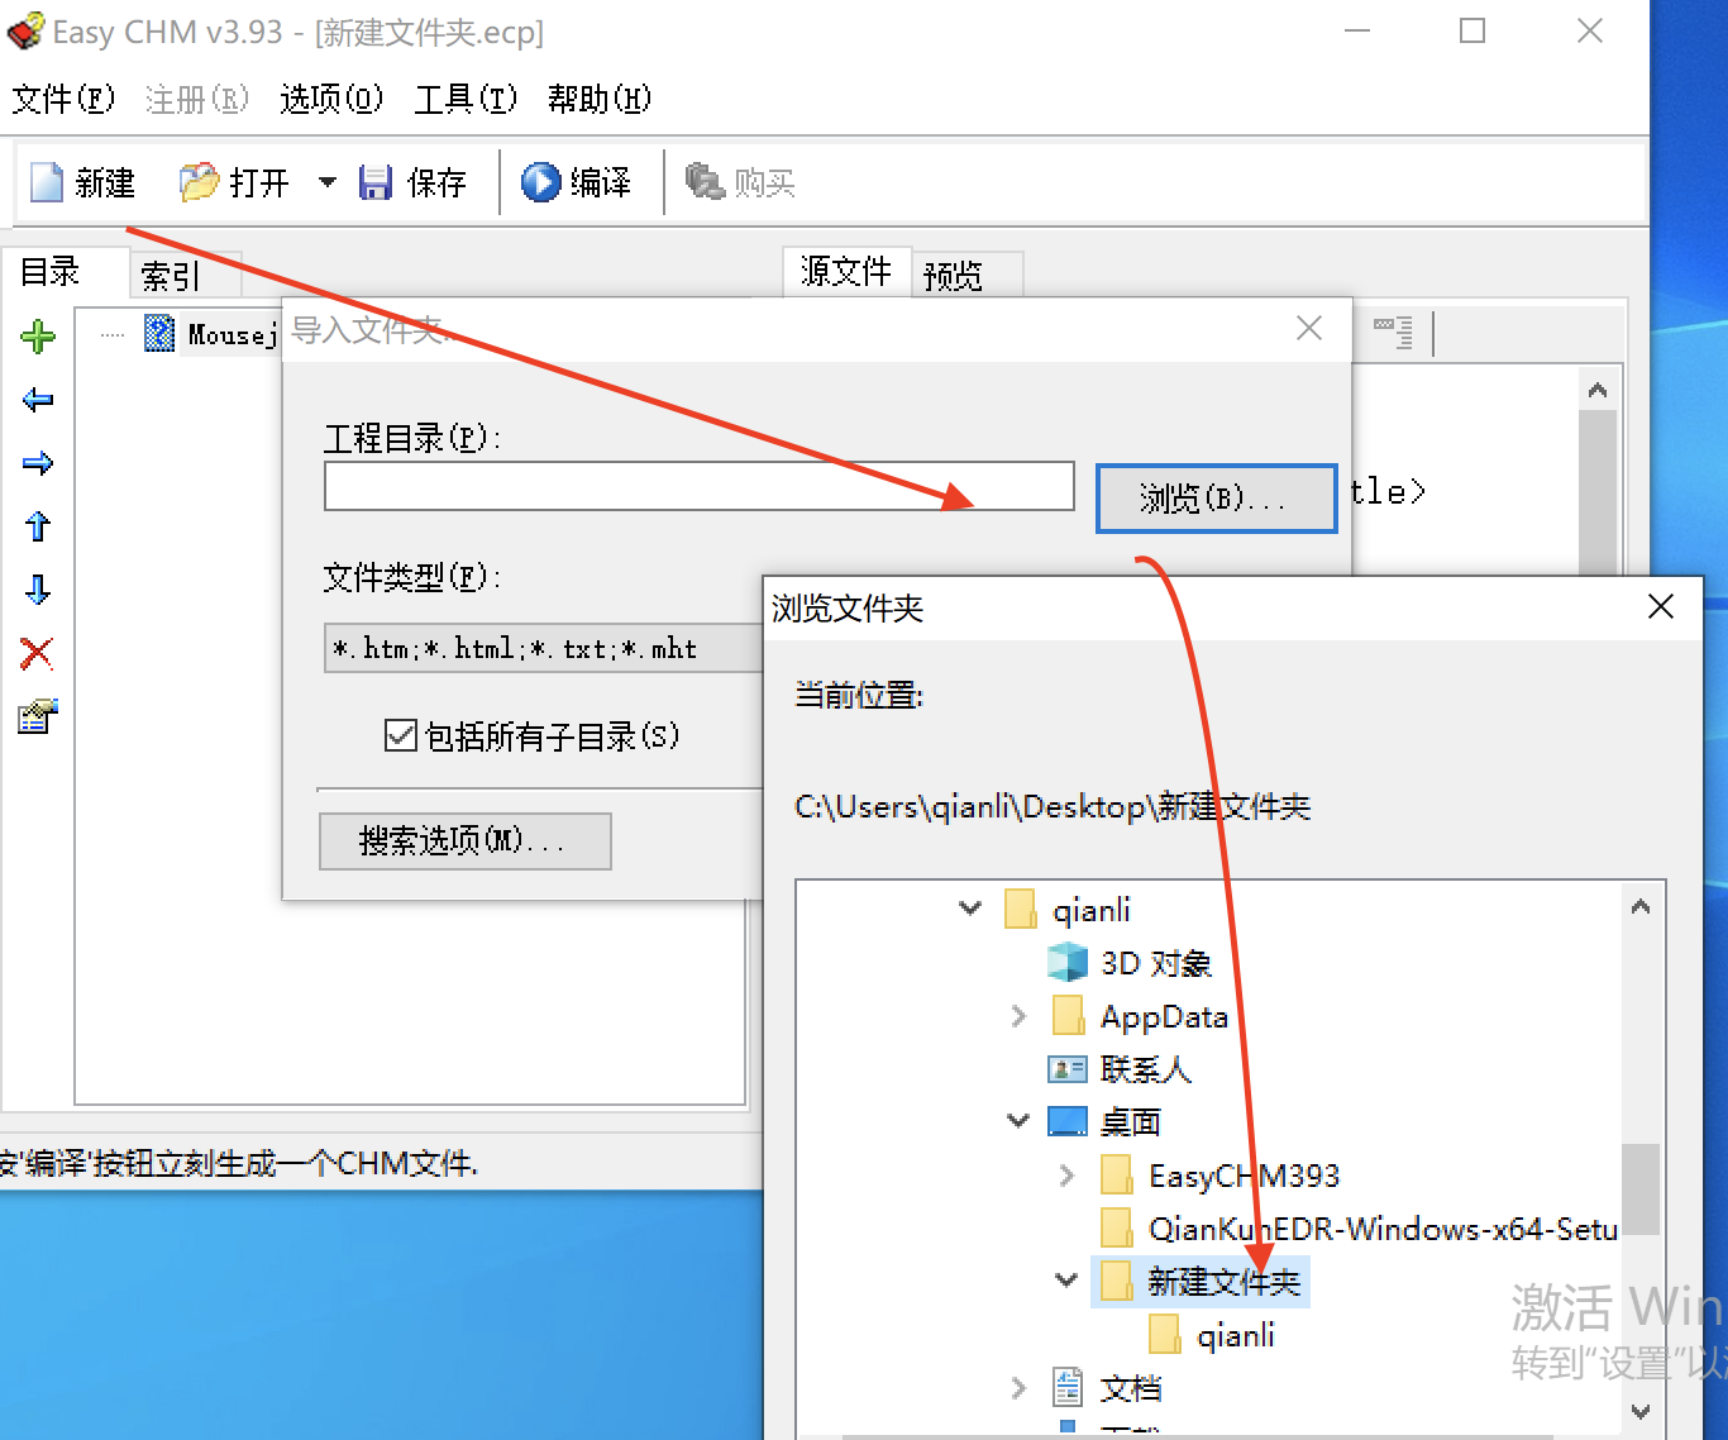Click scroll-up arrow in folder tree scrollbar
The width and height of the screenshot is (1728, 1440).
pos(1640,907)
